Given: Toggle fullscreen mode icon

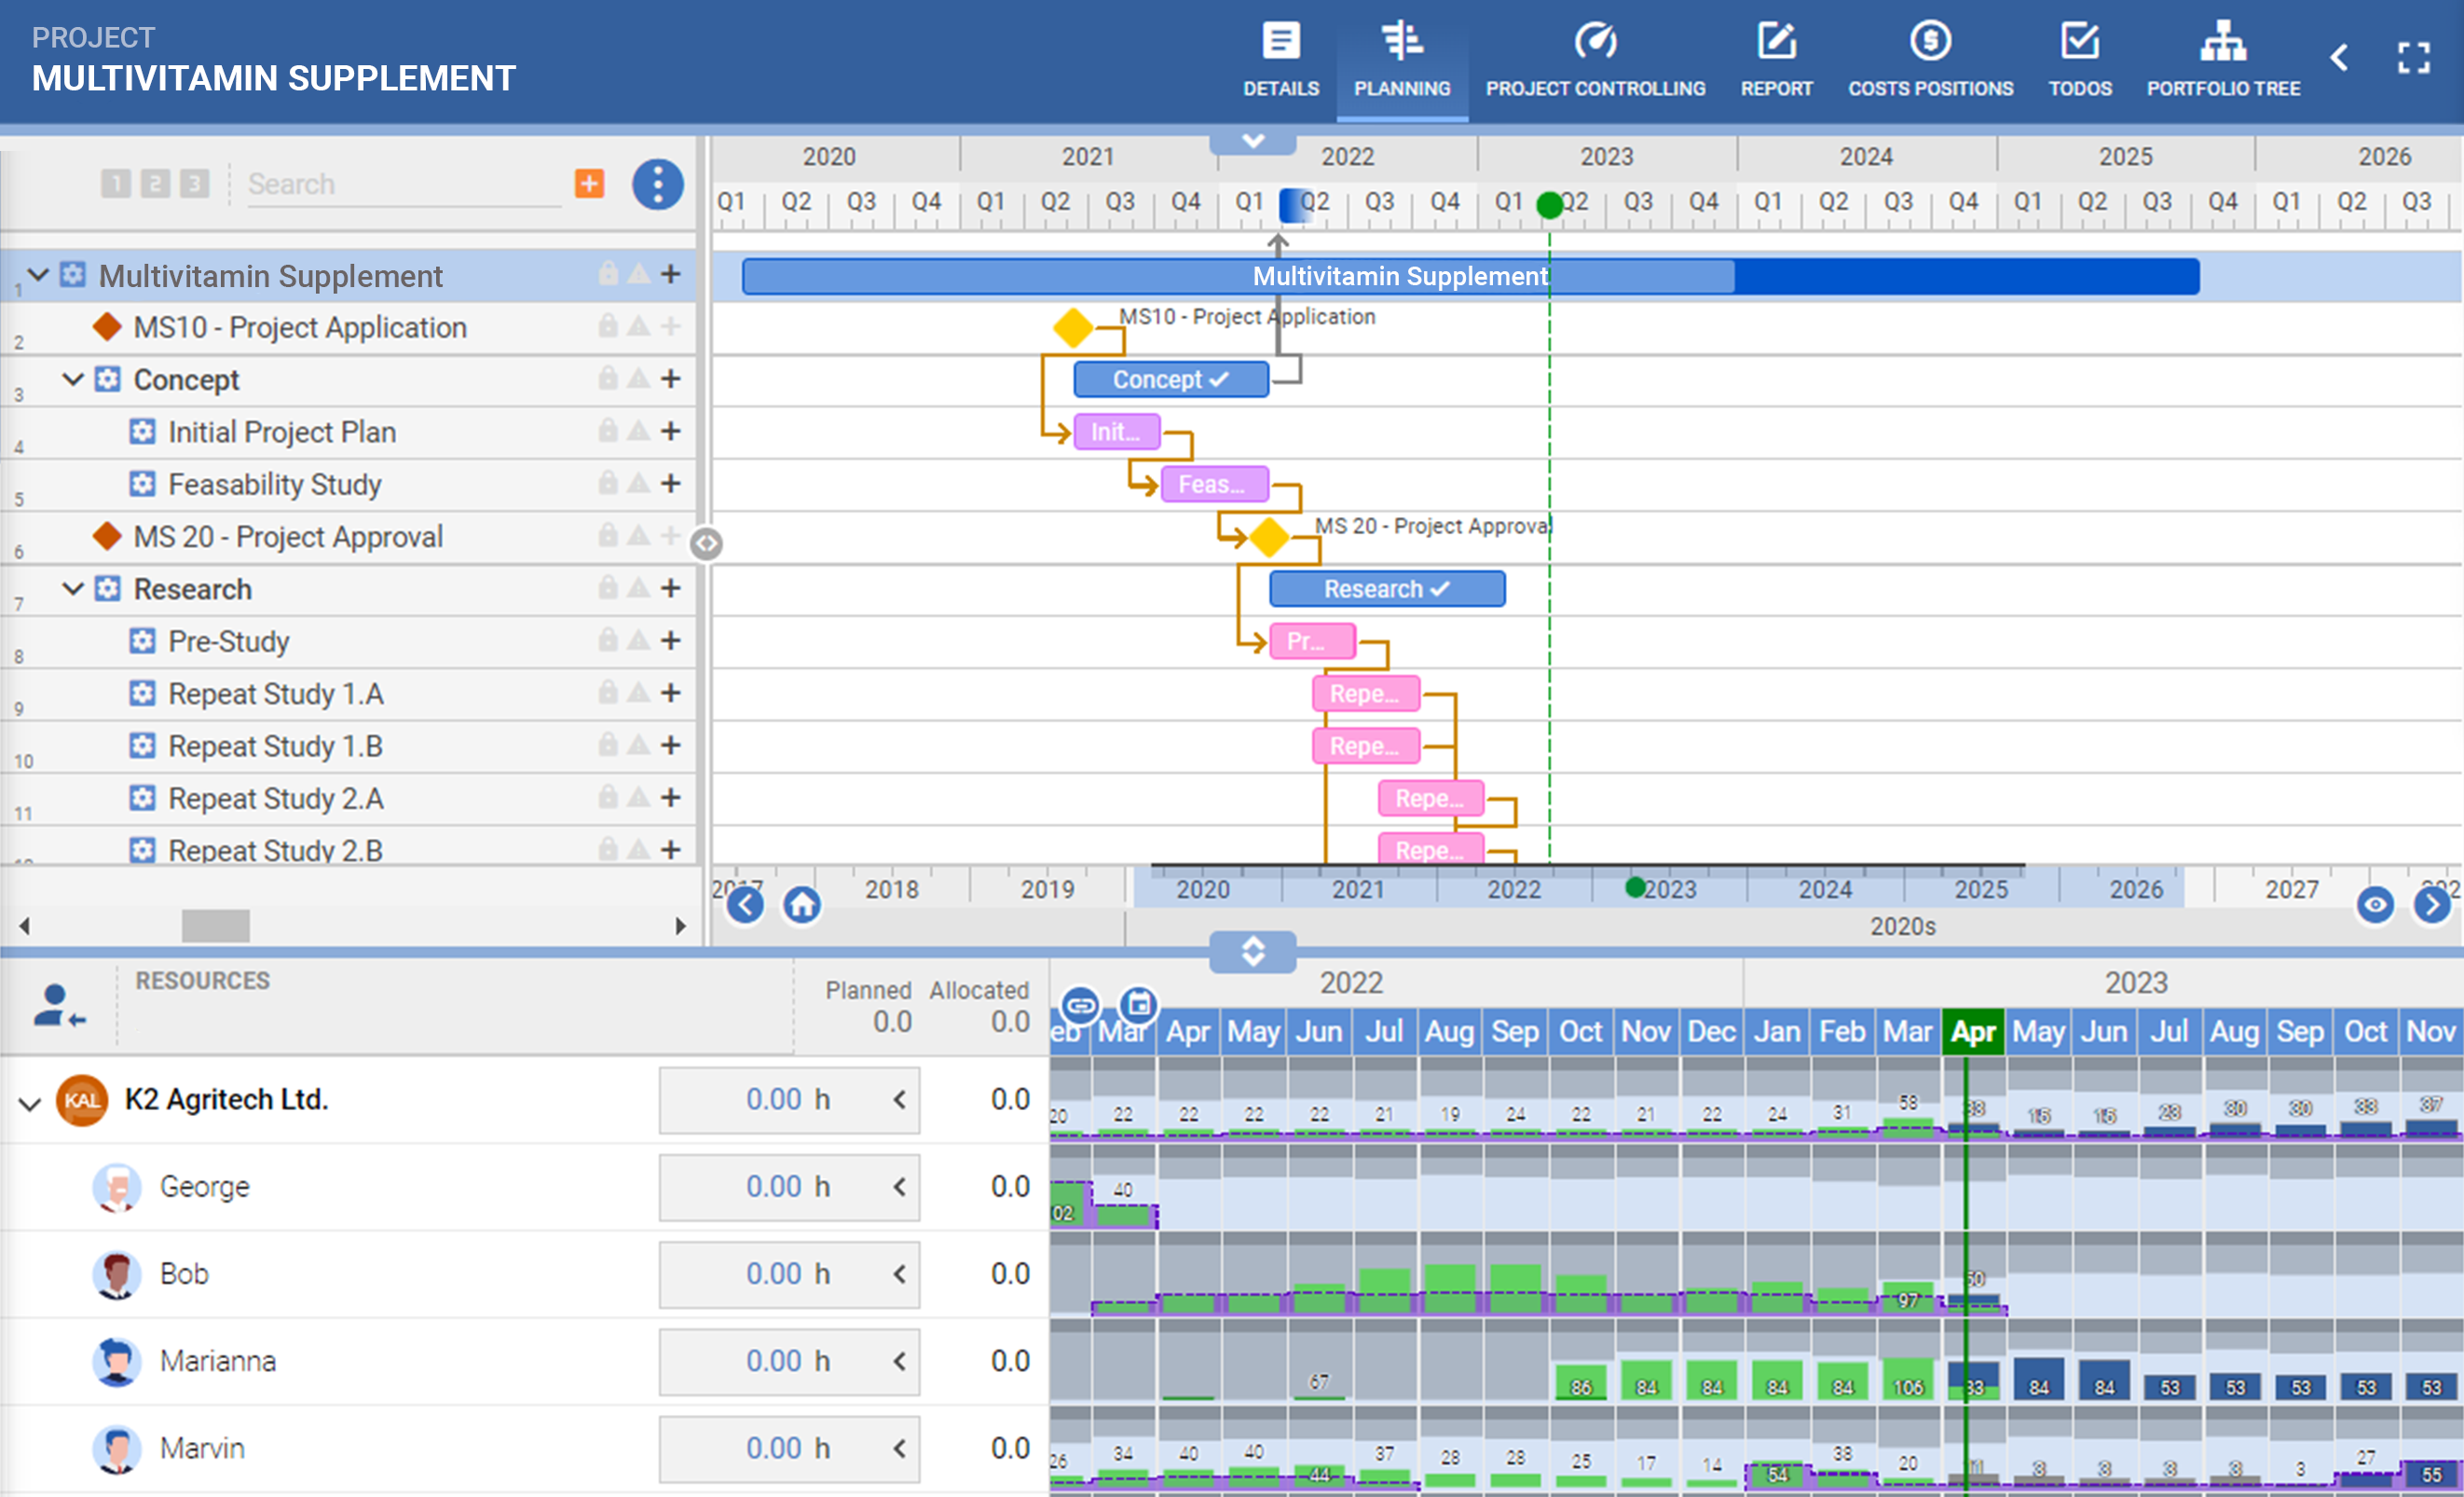Looking at the screenshot, I should (2413, 57).
